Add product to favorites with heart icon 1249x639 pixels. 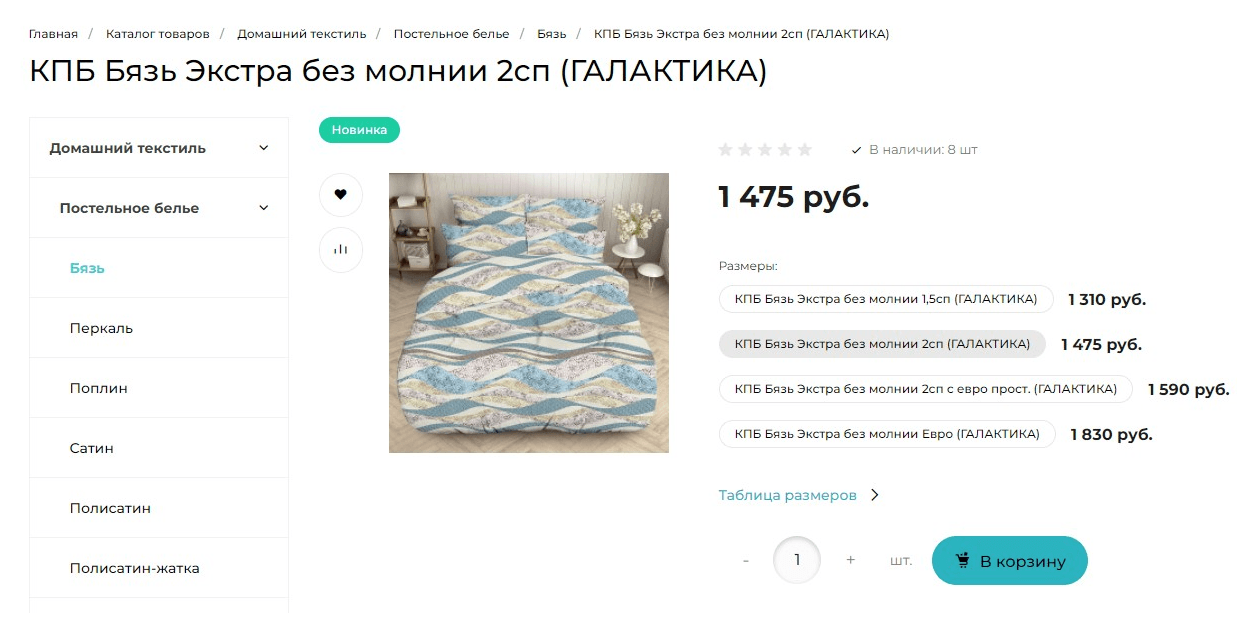coord(340,194)
